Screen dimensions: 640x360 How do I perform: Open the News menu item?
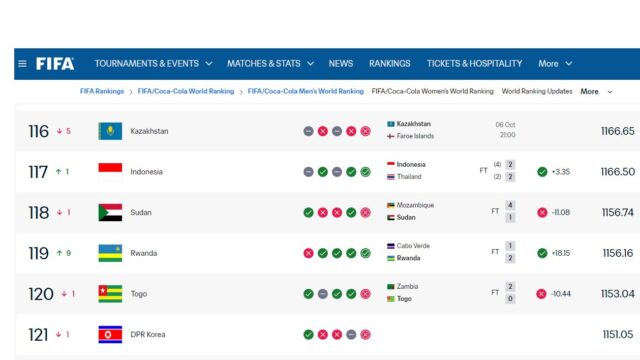click(x=341, y=64)
